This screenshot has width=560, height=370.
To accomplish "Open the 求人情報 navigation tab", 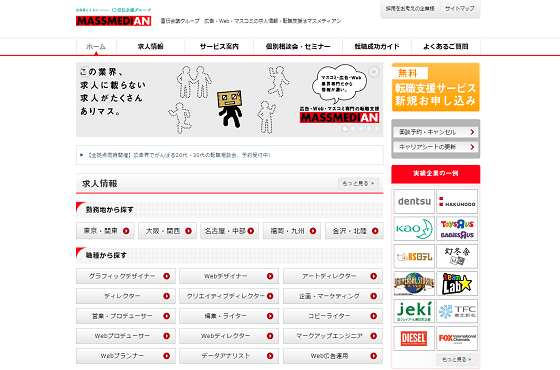I will point(150,46).
